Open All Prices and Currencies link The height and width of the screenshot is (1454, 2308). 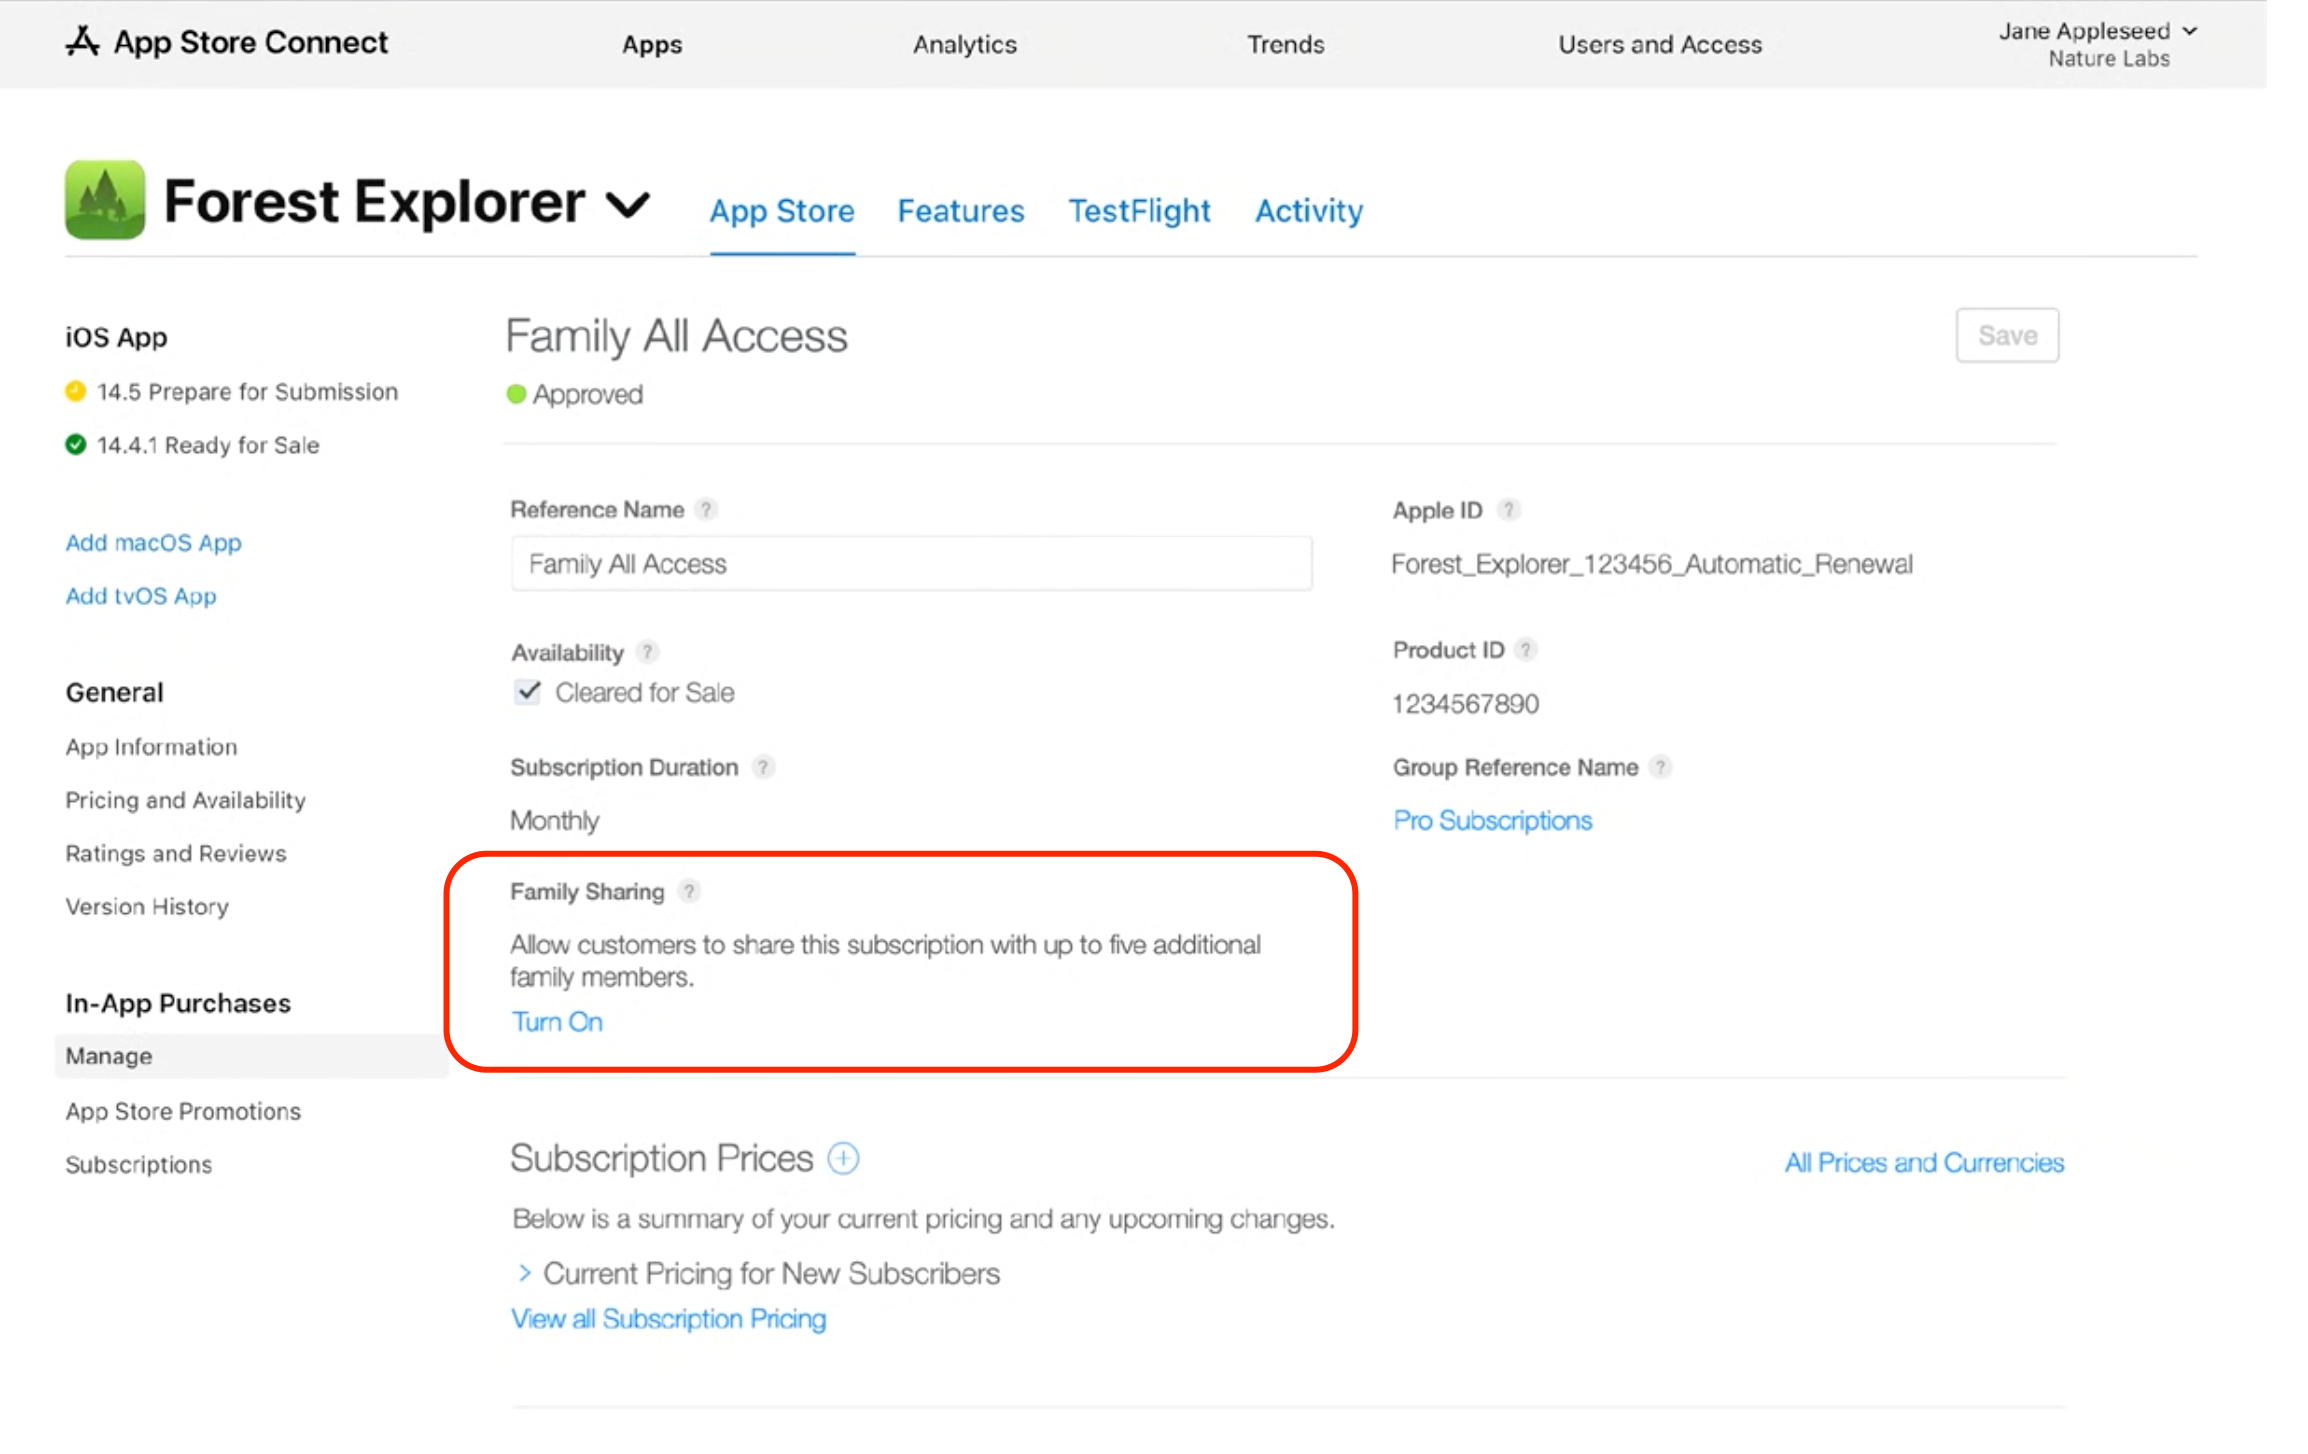pyautogui.click(x=1923, y=1163)
